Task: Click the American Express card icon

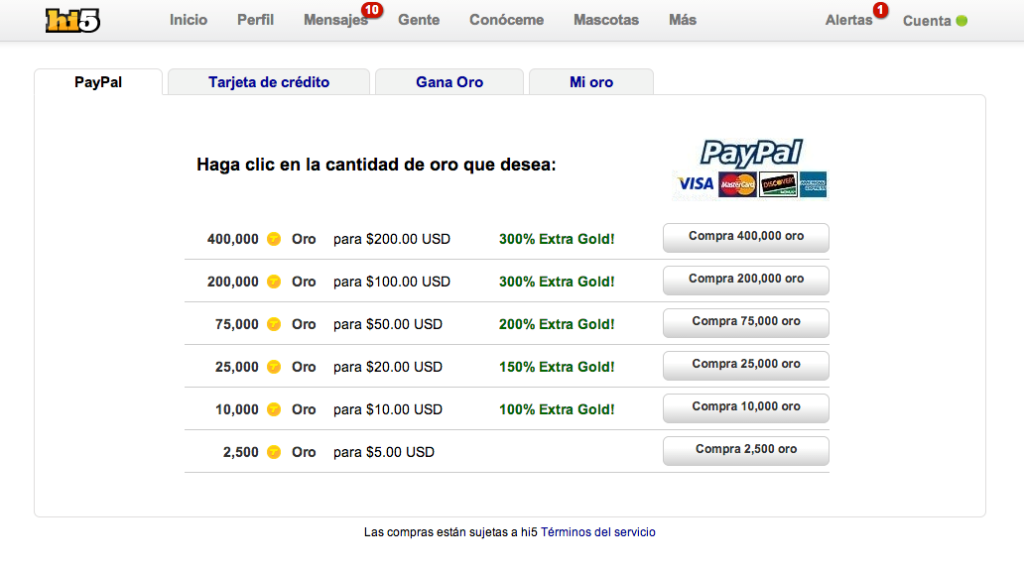Action: [813, 185]
